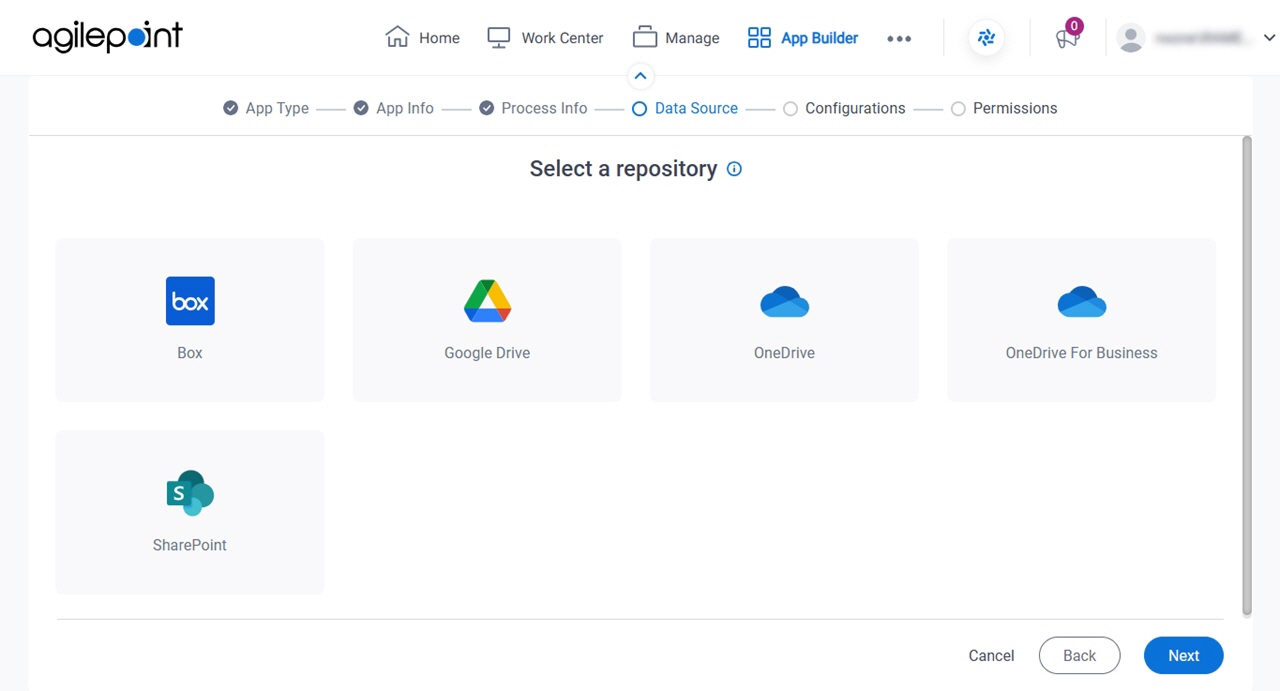Click the Box label text

tap(190, 353)
